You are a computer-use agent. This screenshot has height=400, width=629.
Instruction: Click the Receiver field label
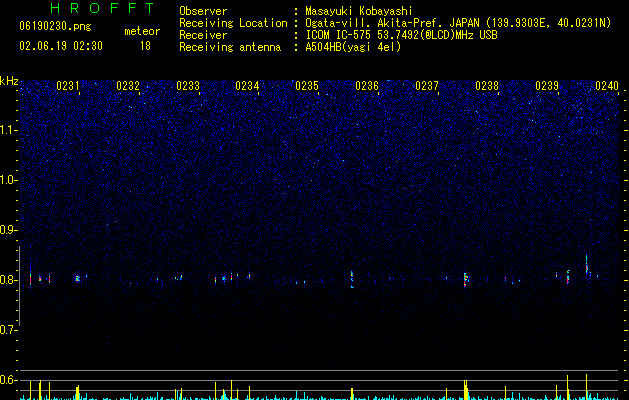coord(203,35)
